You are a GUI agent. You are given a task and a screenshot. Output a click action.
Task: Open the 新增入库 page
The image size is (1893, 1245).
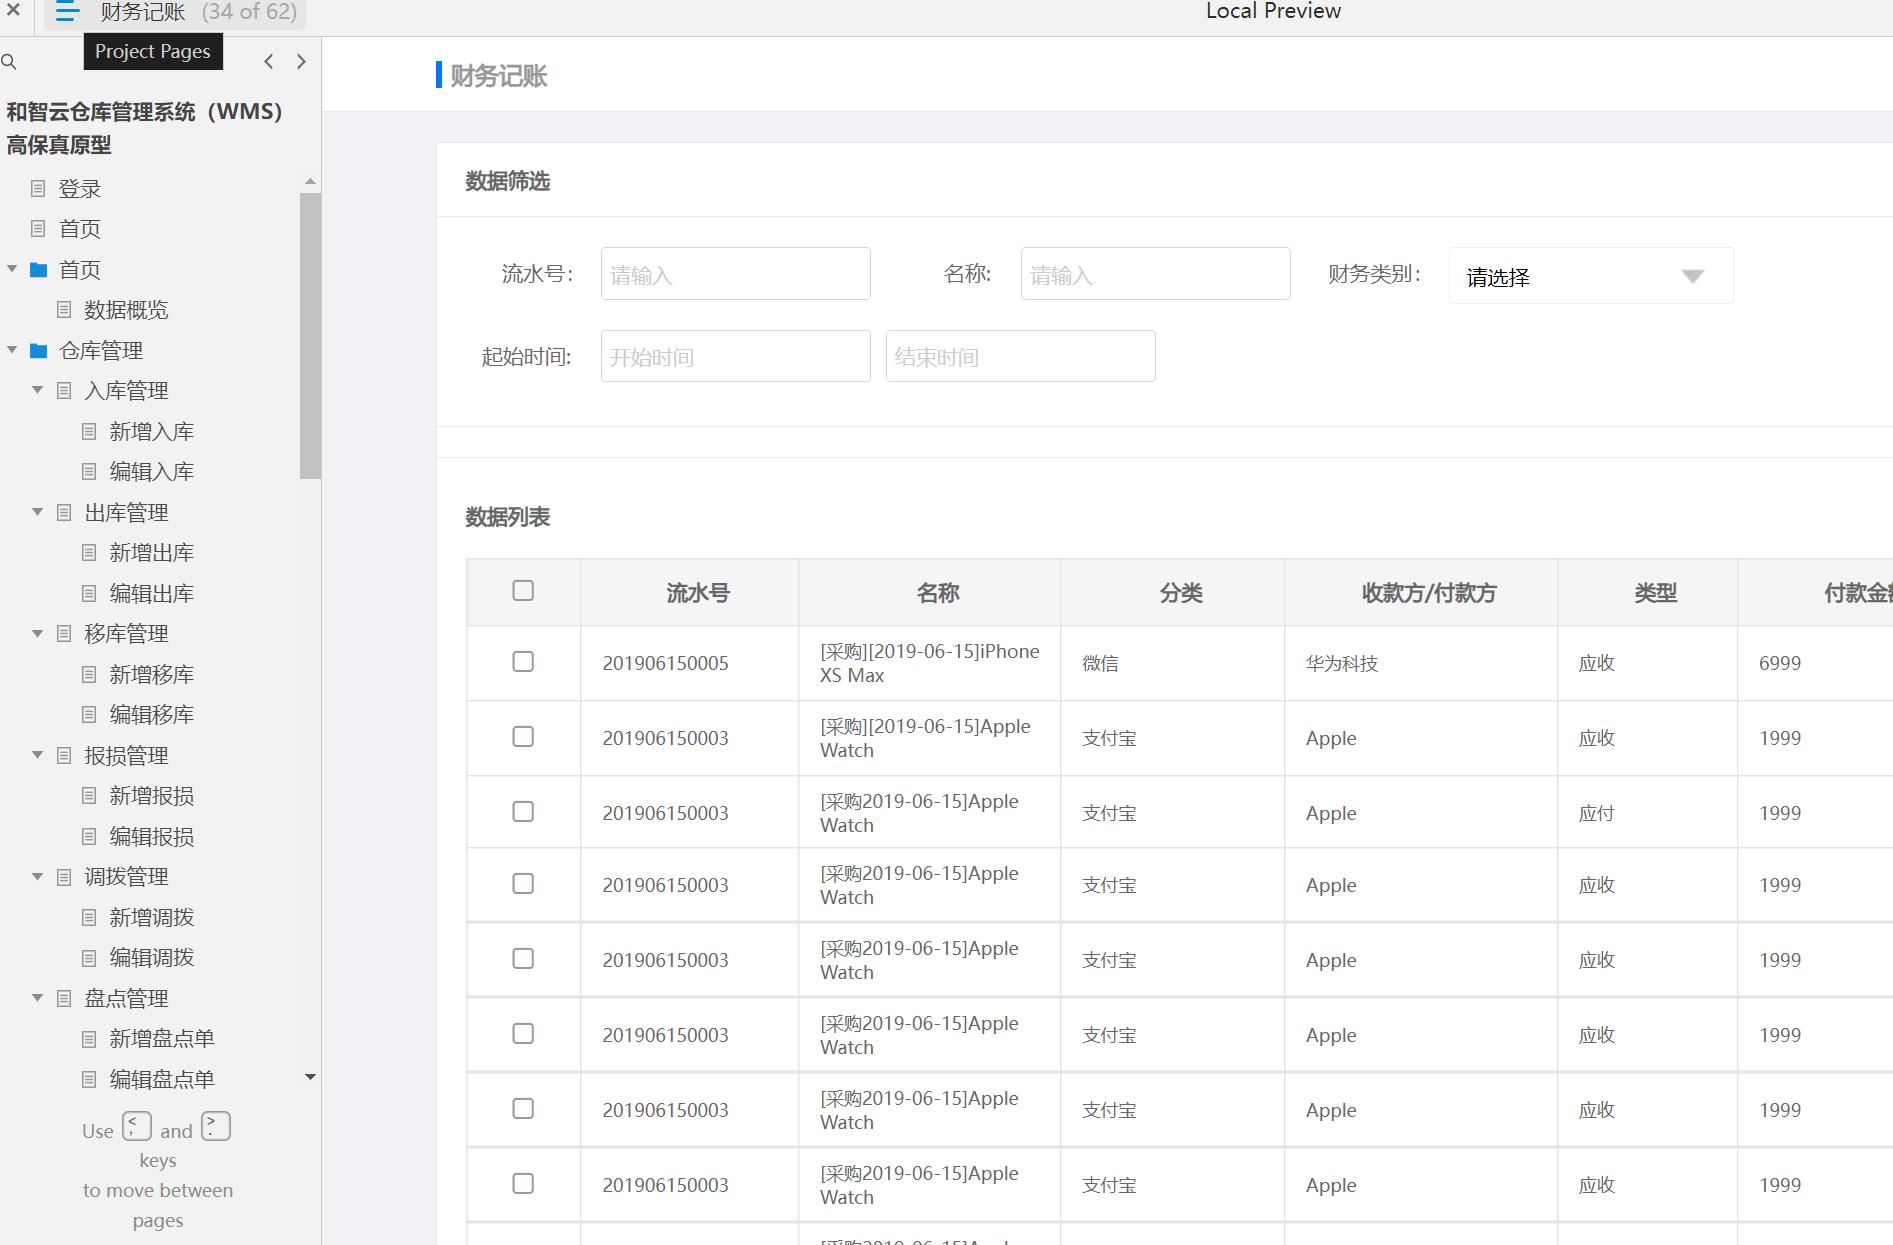point(151,432)
